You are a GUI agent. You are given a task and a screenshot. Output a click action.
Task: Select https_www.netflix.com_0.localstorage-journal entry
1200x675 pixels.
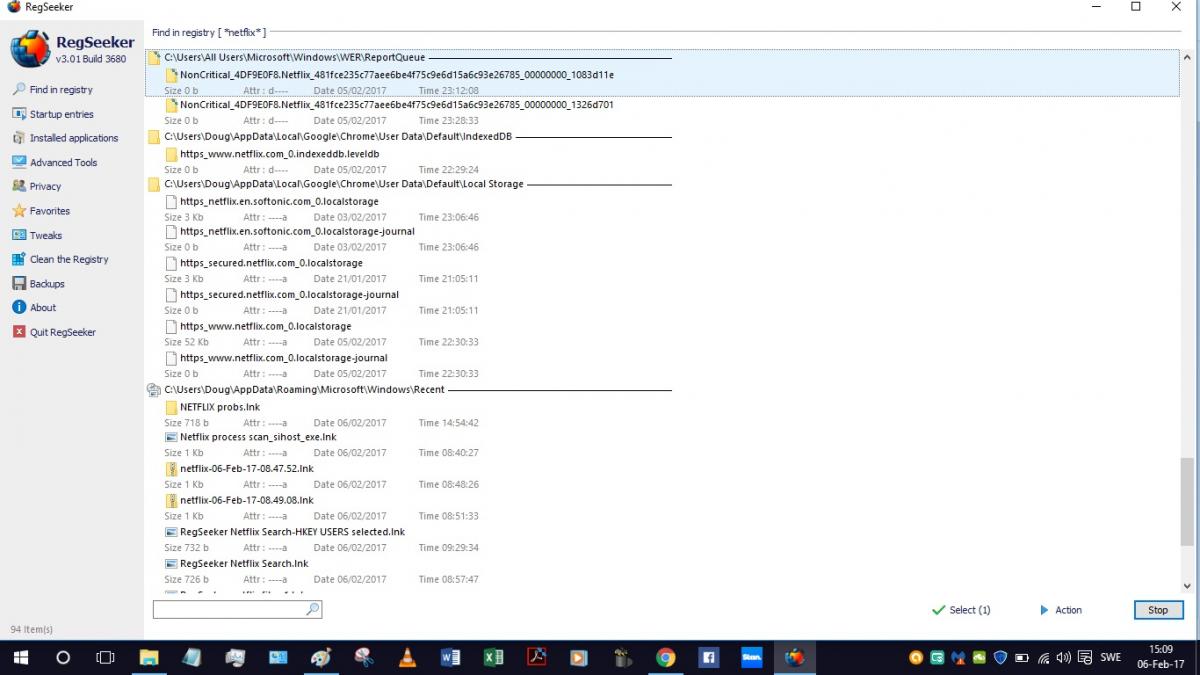click(x=283, y=357)
